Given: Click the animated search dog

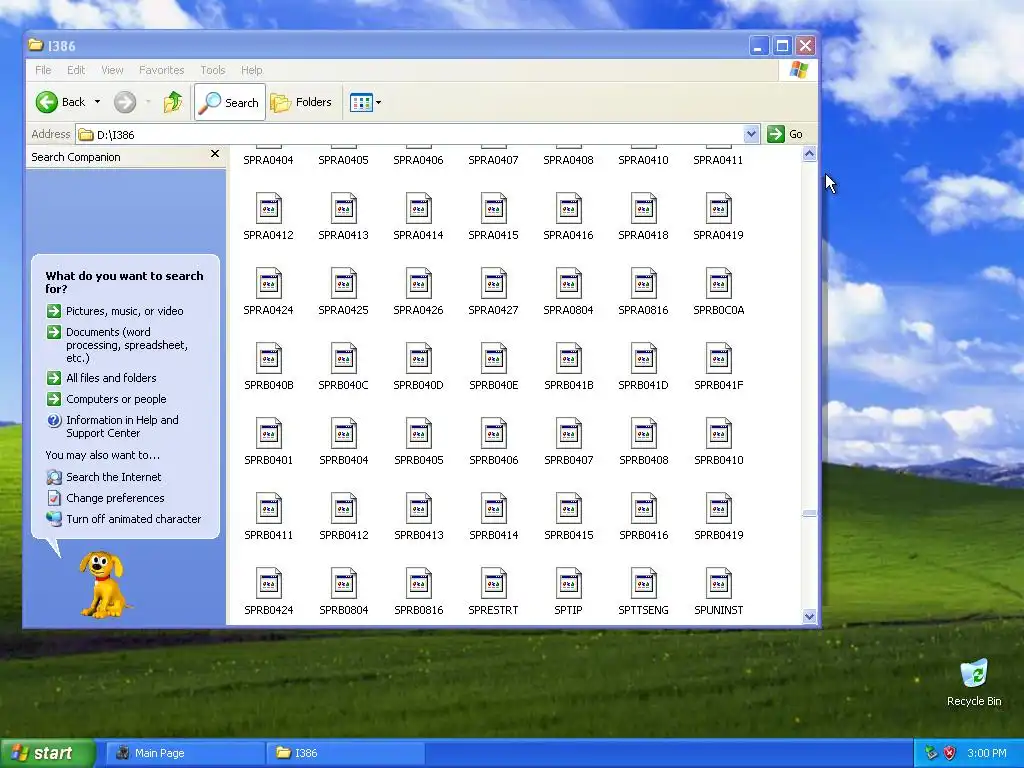Looking at the screenshot, I should (103, 584).
